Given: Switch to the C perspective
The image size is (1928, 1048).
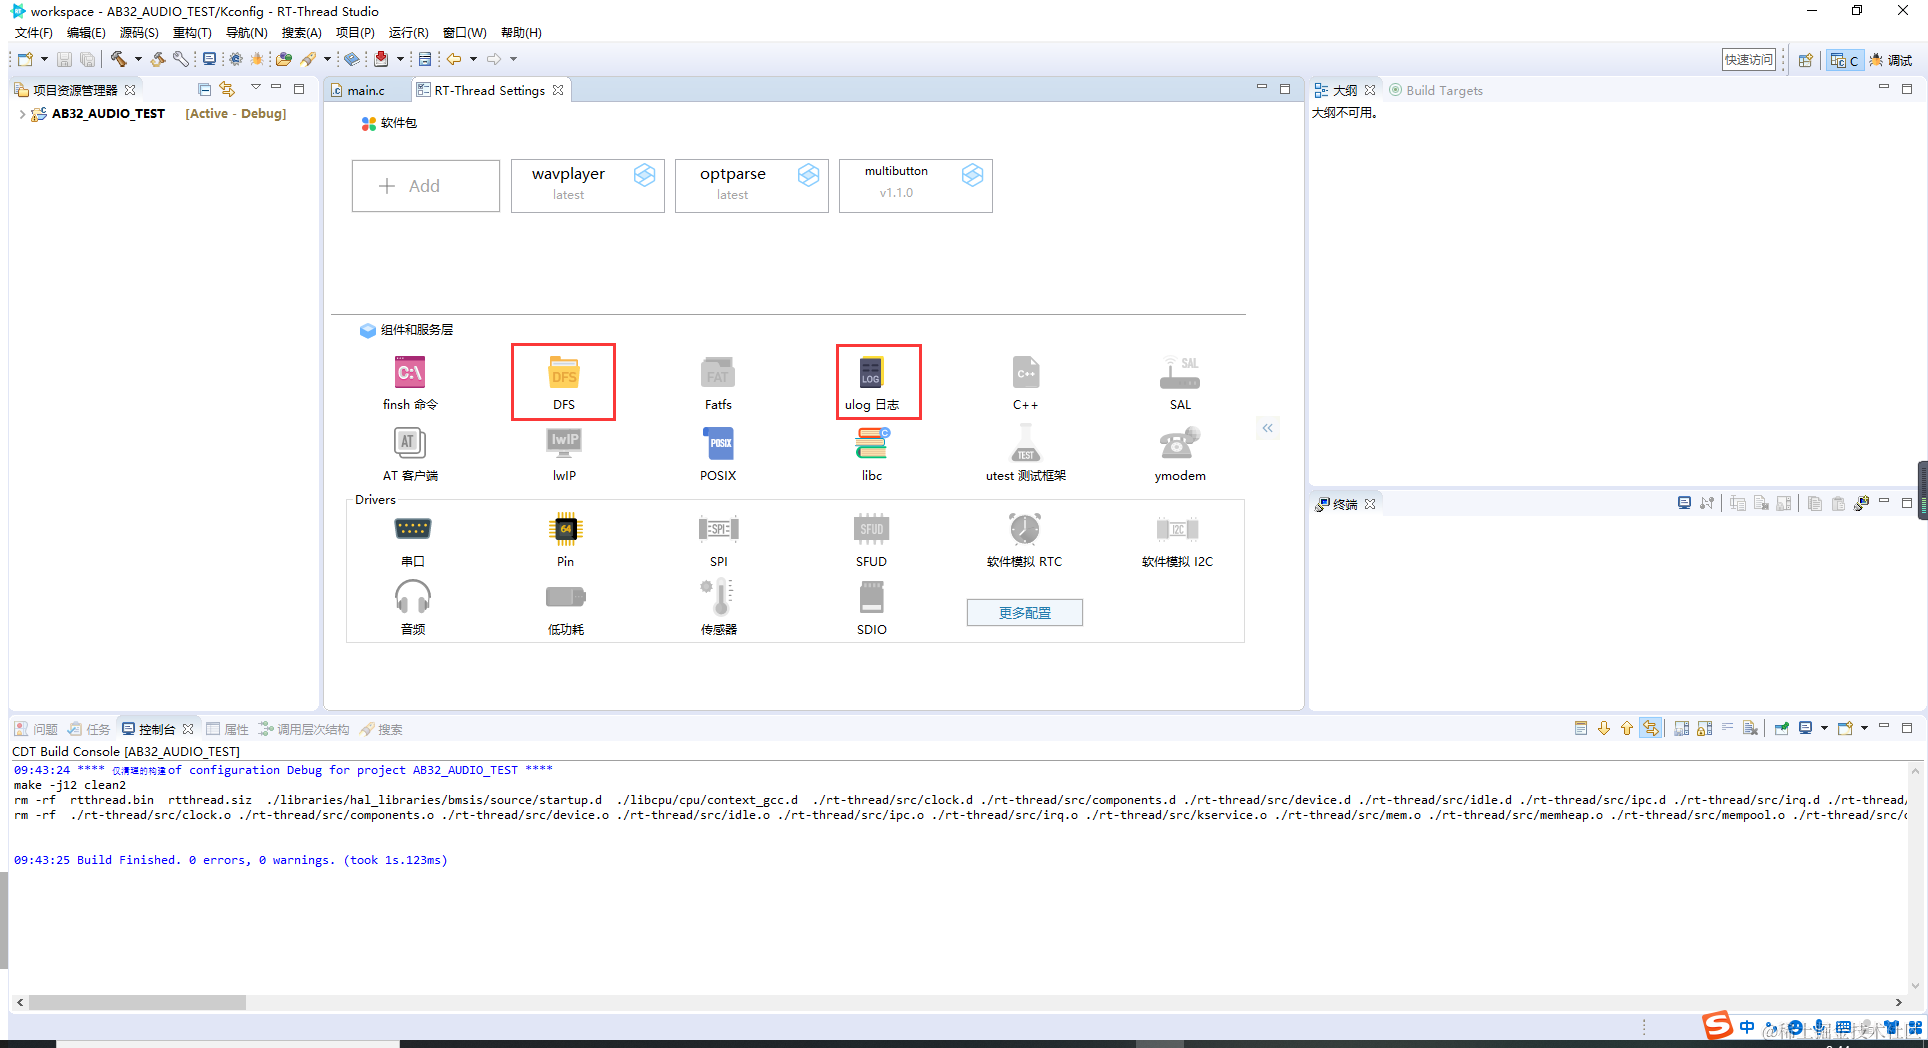Looking at the screenshot, I should click(x=1844, y=60).
